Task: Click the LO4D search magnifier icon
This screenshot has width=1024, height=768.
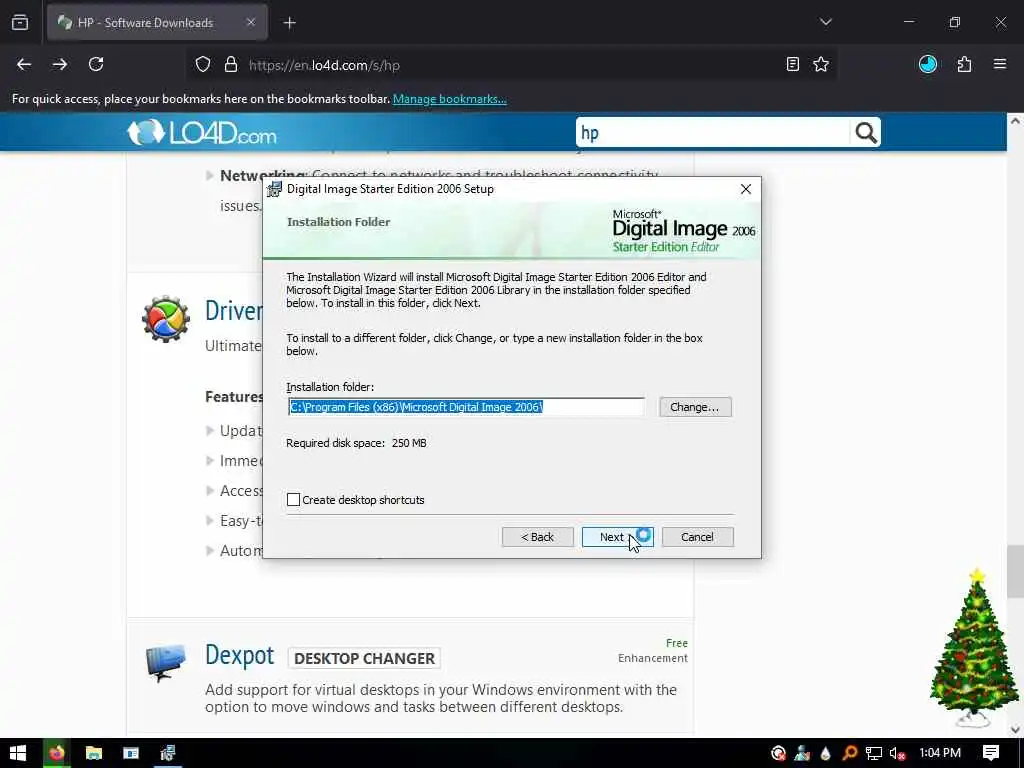Action: pos(866,133)
